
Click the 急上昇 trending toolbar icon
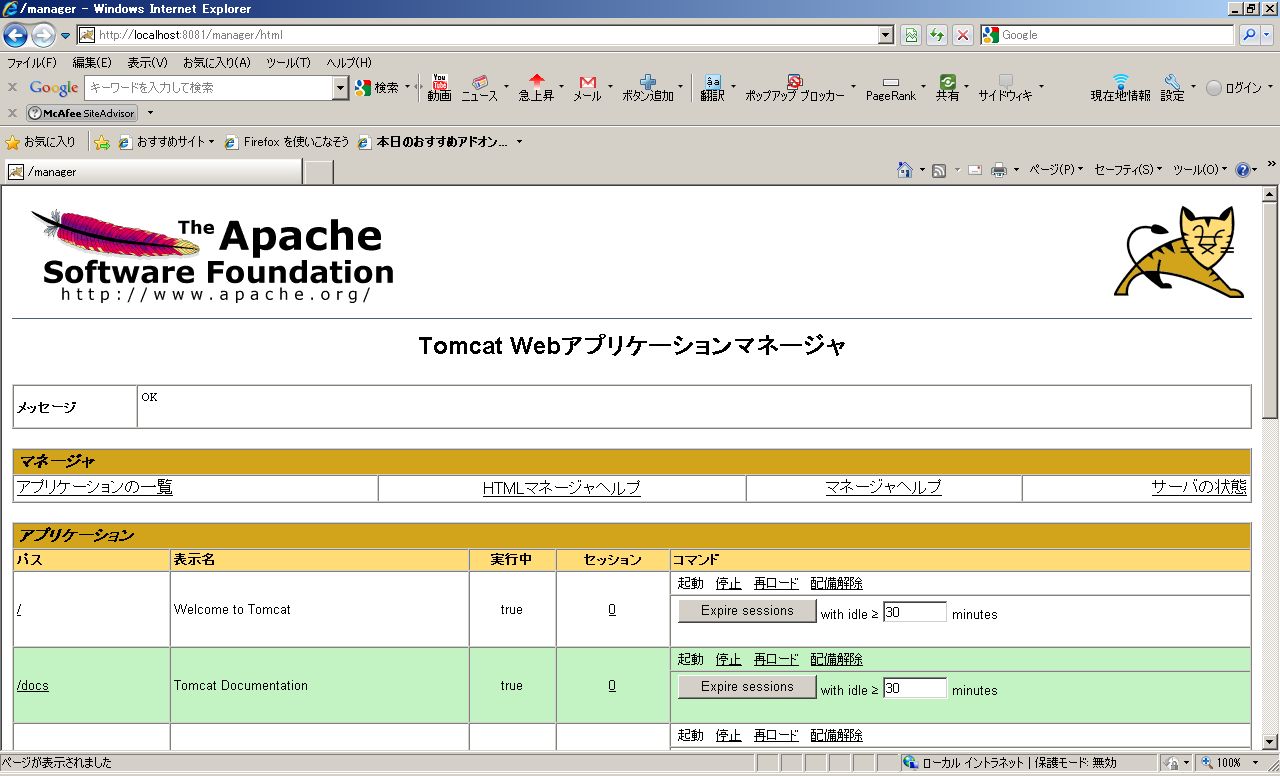536,88
